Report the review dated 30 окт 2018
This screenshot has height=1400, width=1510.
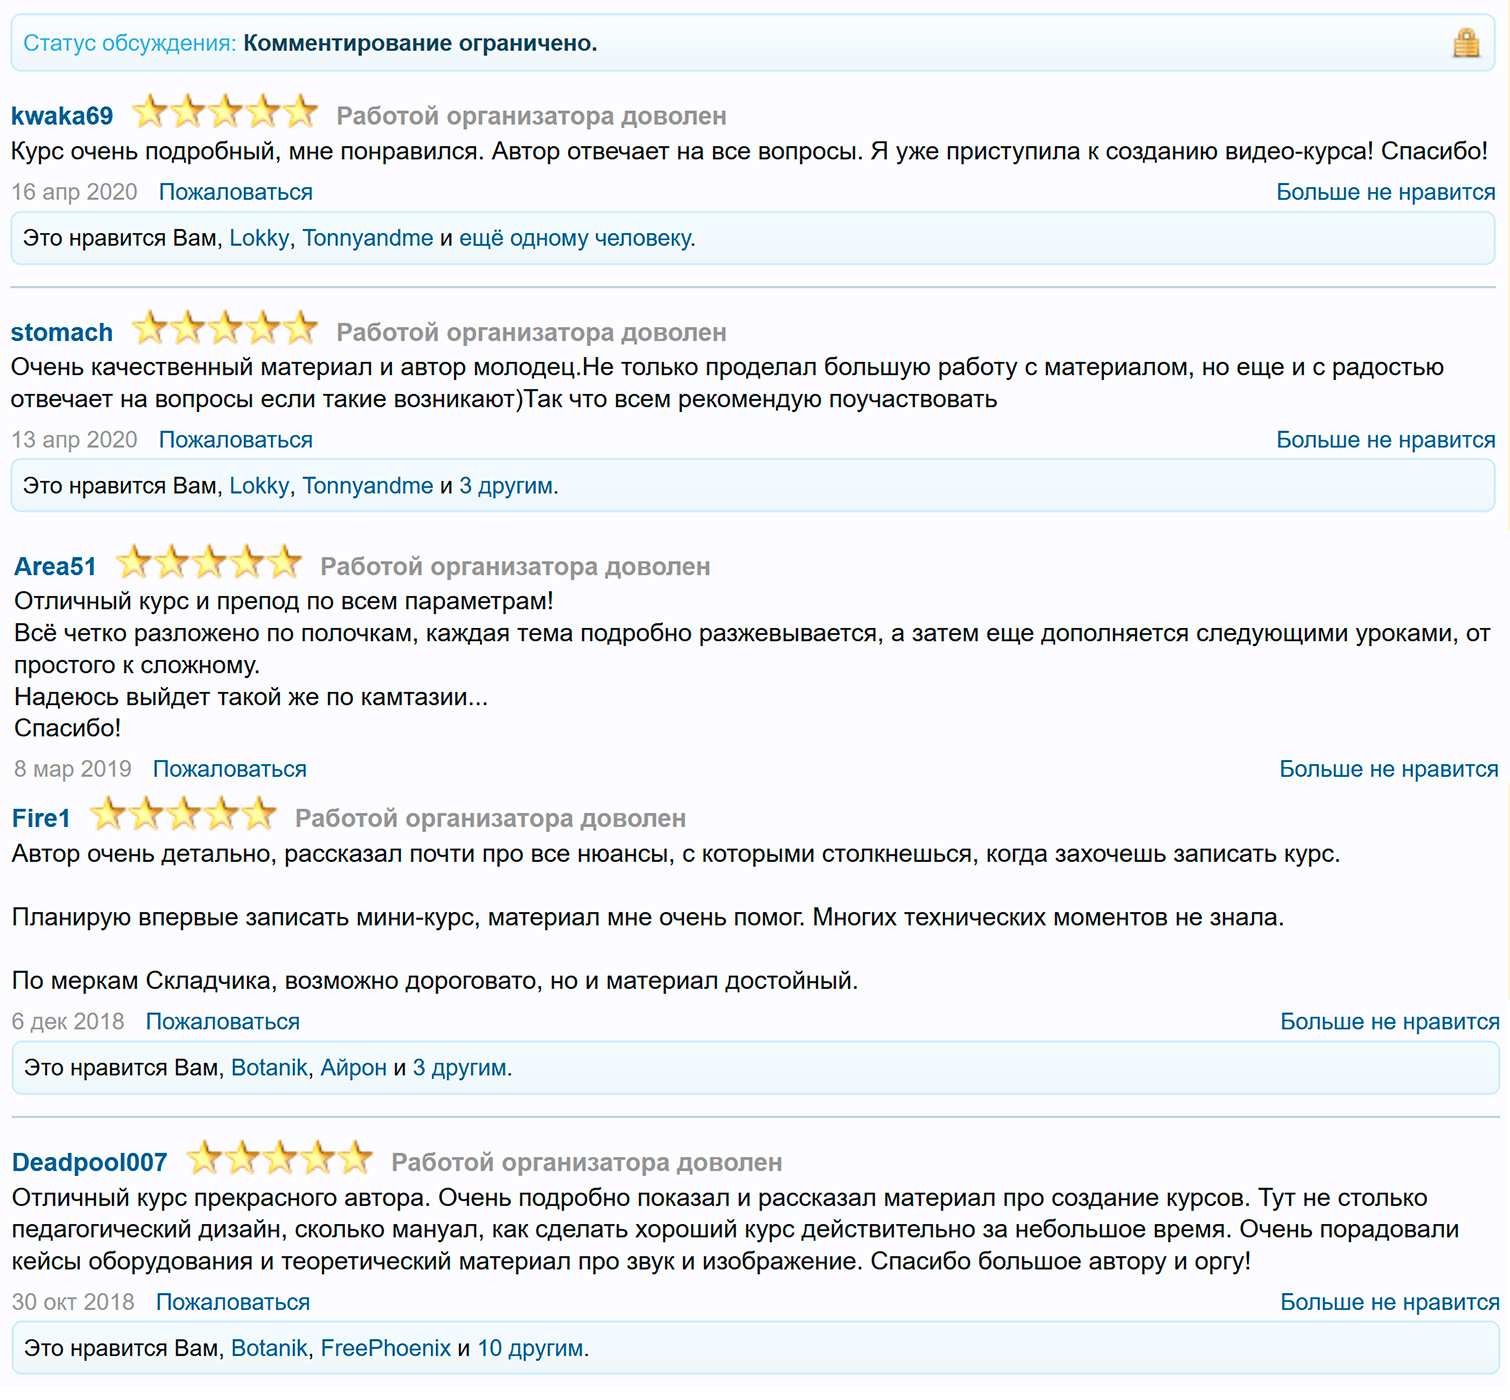(x=233, y=1302)
